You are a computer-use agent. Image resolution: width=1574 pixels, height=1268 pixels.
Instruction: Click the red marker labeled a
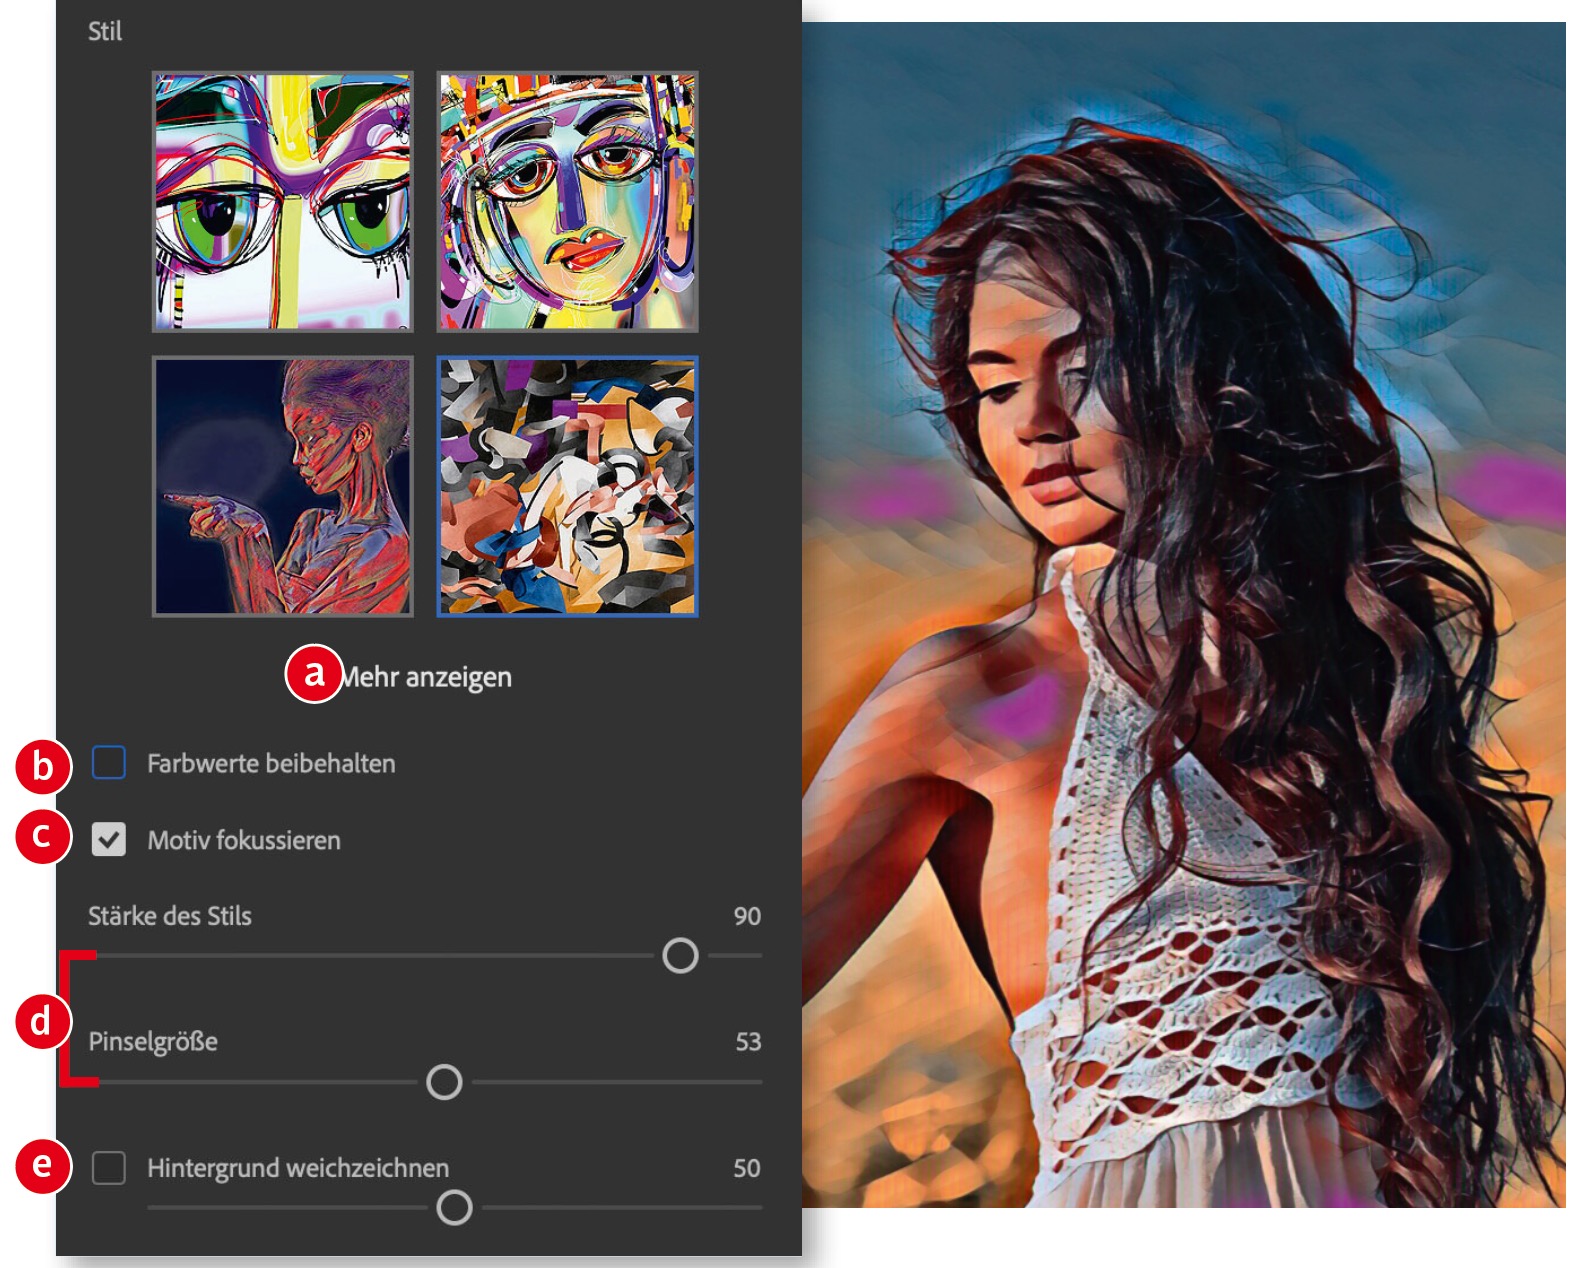[x=314, y=673]
